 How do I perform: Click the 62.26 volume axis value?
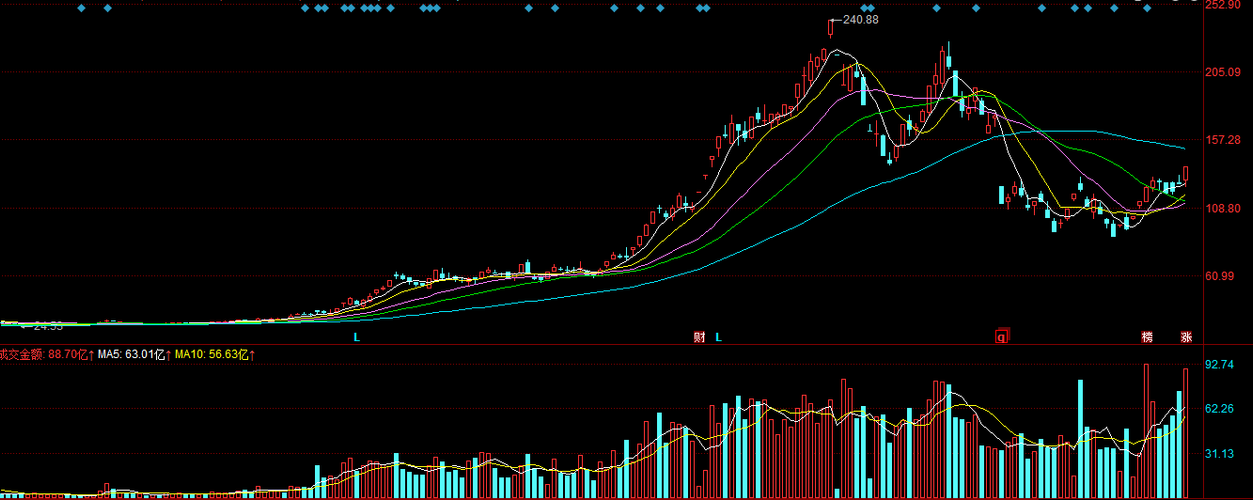coord(1221,409)
